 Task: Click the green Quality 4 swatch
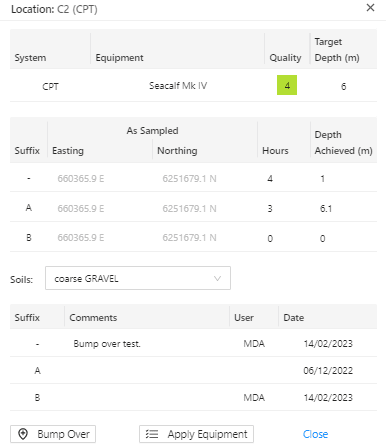287,85
